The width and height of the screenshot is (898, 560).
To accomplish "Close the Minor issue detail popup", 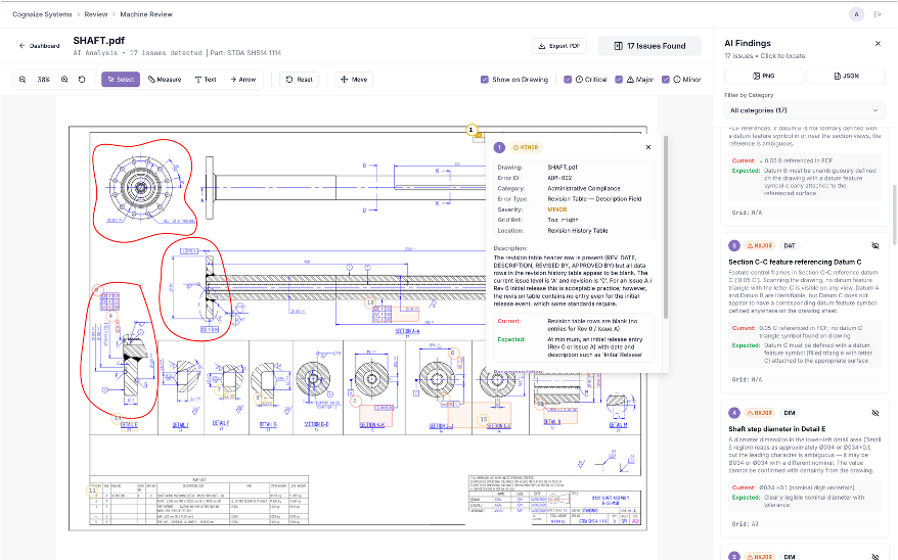I will click(648, 147).
